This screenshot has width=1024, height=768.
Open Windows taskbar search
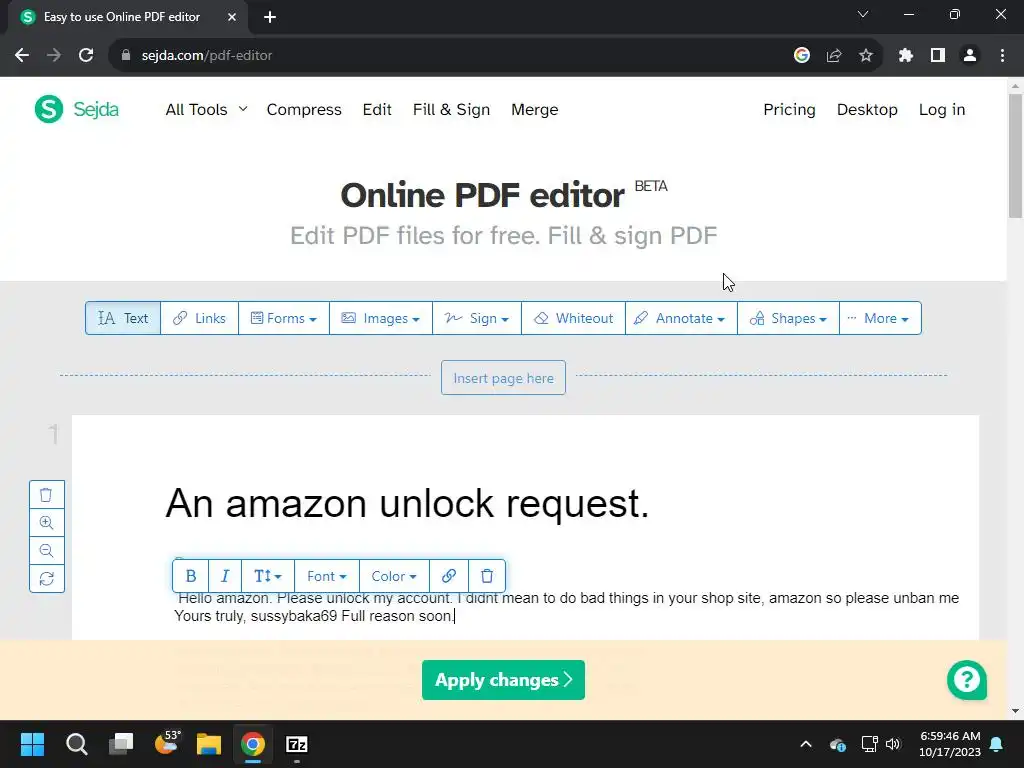(x=76, y=744)
